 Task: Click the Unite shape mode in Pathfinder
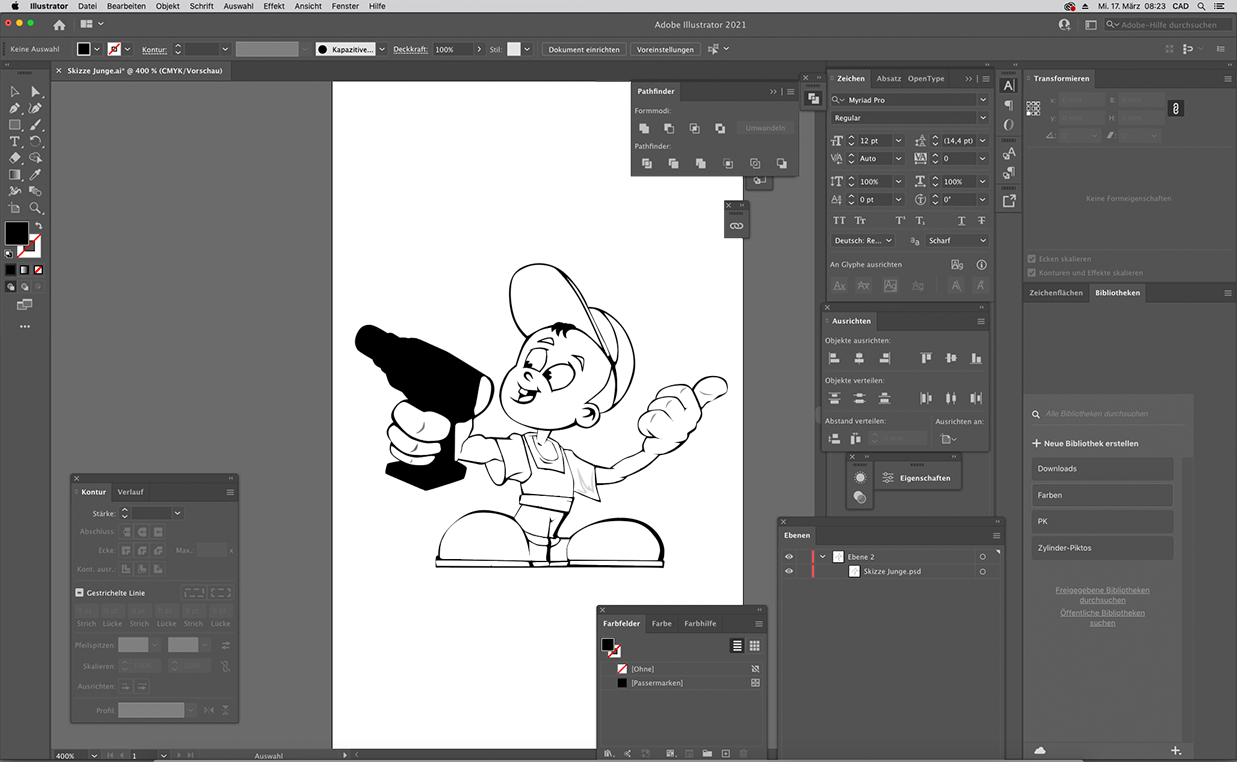coord(644,128)
